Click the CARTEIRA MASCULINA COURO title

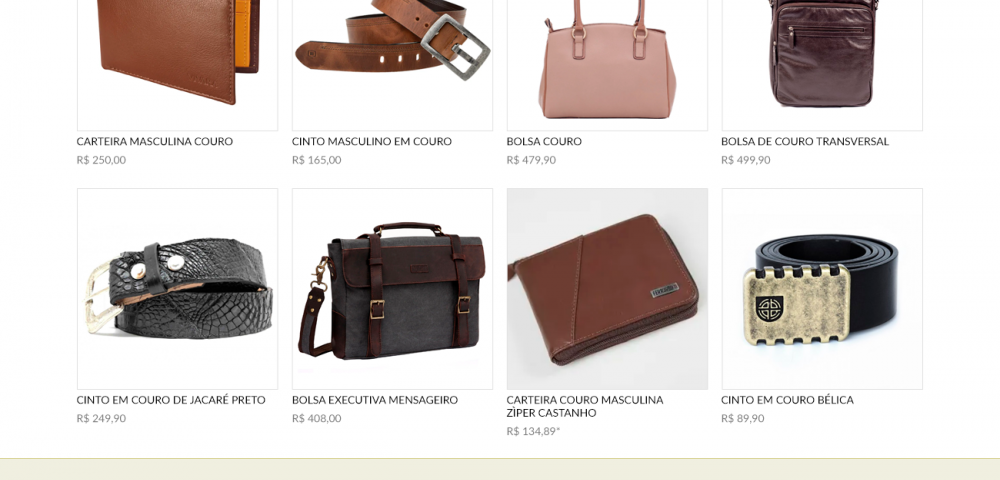click(x=155, y=142)
